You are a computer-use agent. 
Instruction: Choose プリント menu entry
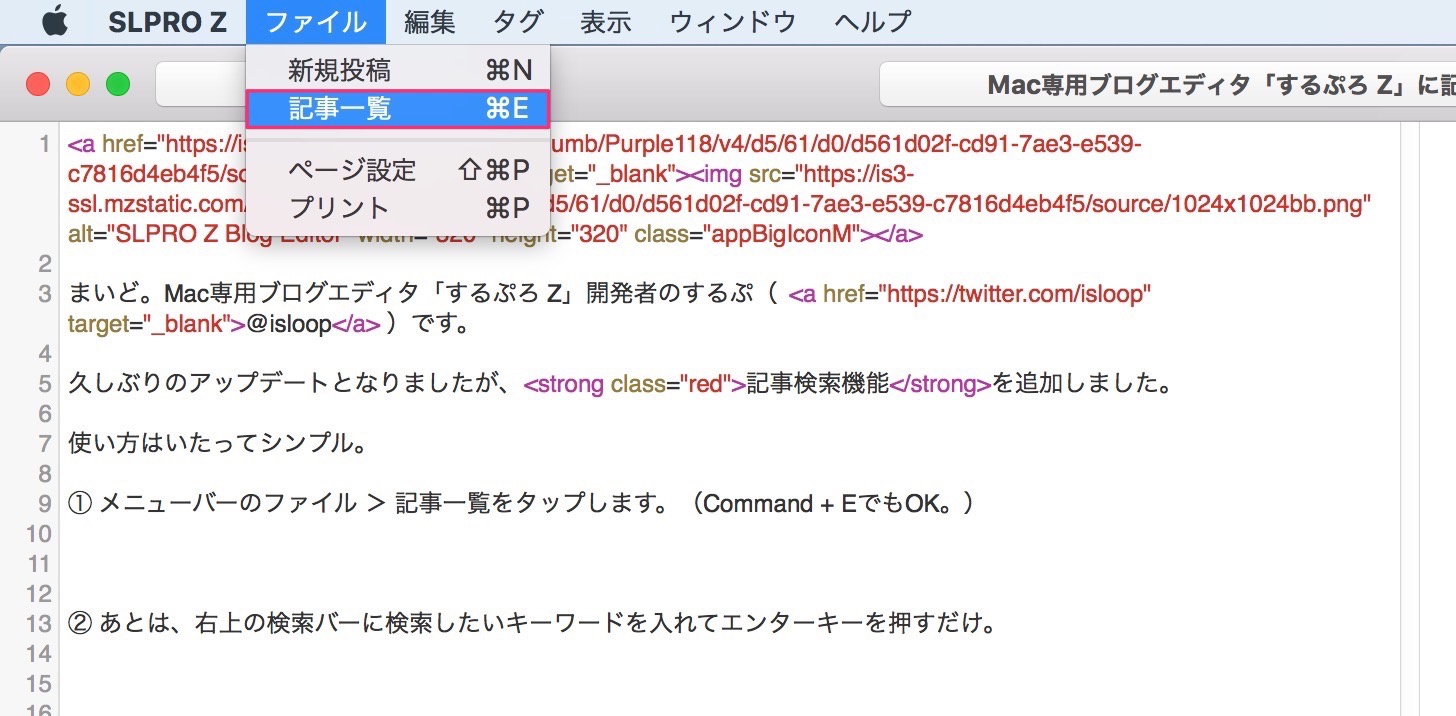[398, 208]
